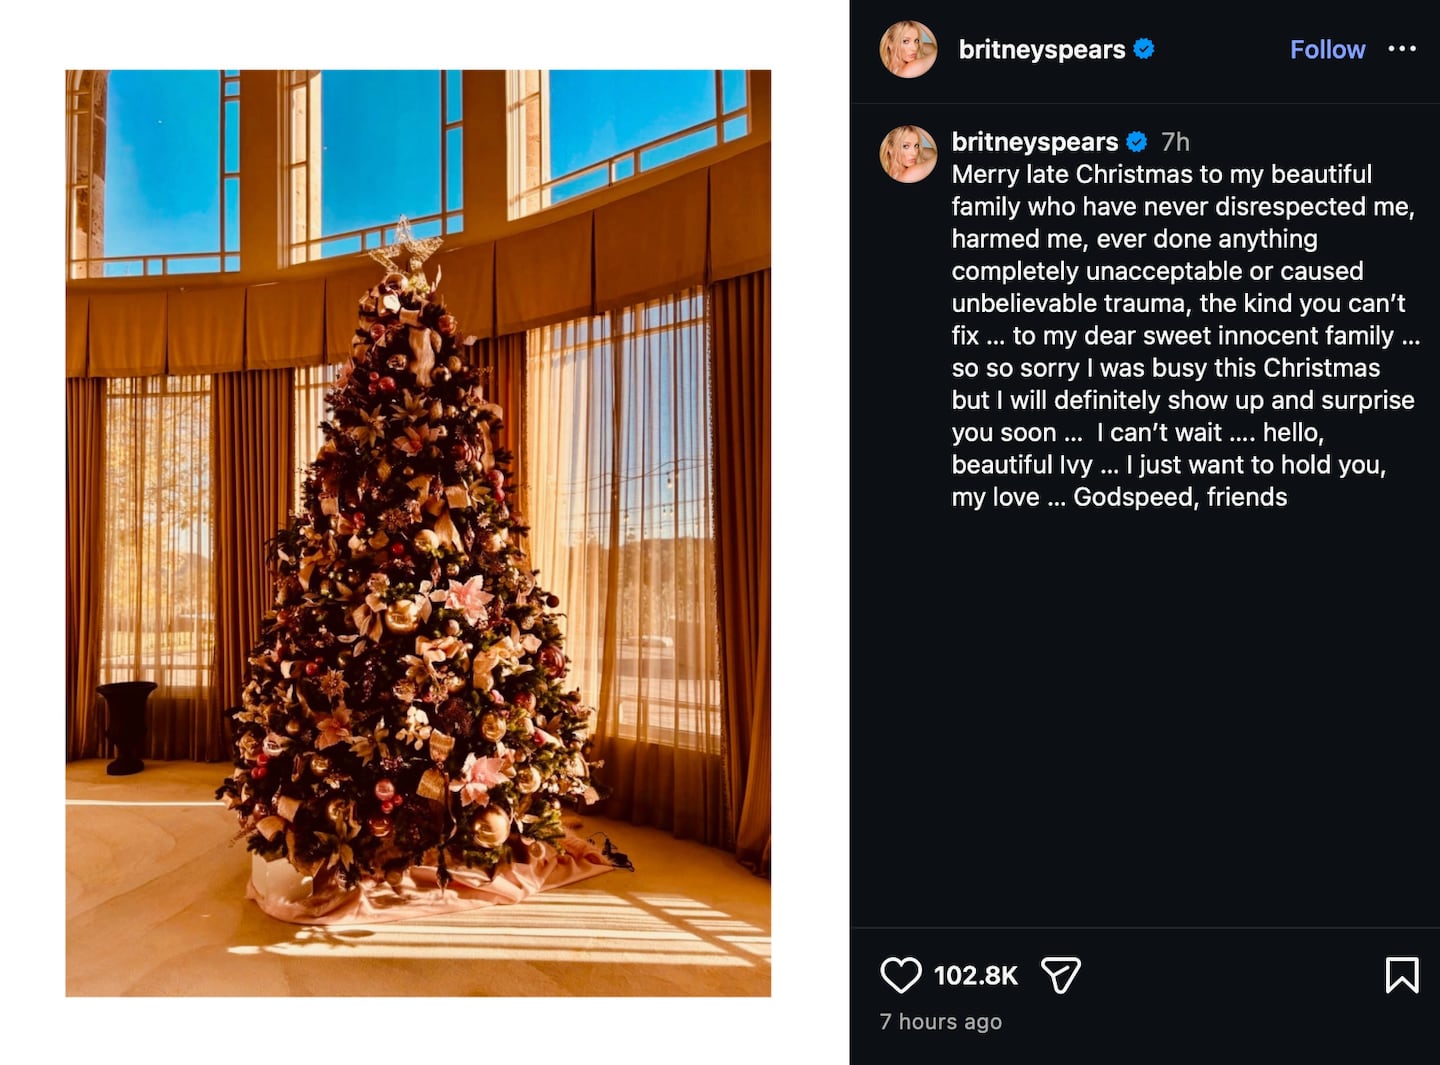Click the verified checkmark in the caption line
Image resolution: width=1440 pixels, height=1065 pixels.
[x=1136, y=141]
